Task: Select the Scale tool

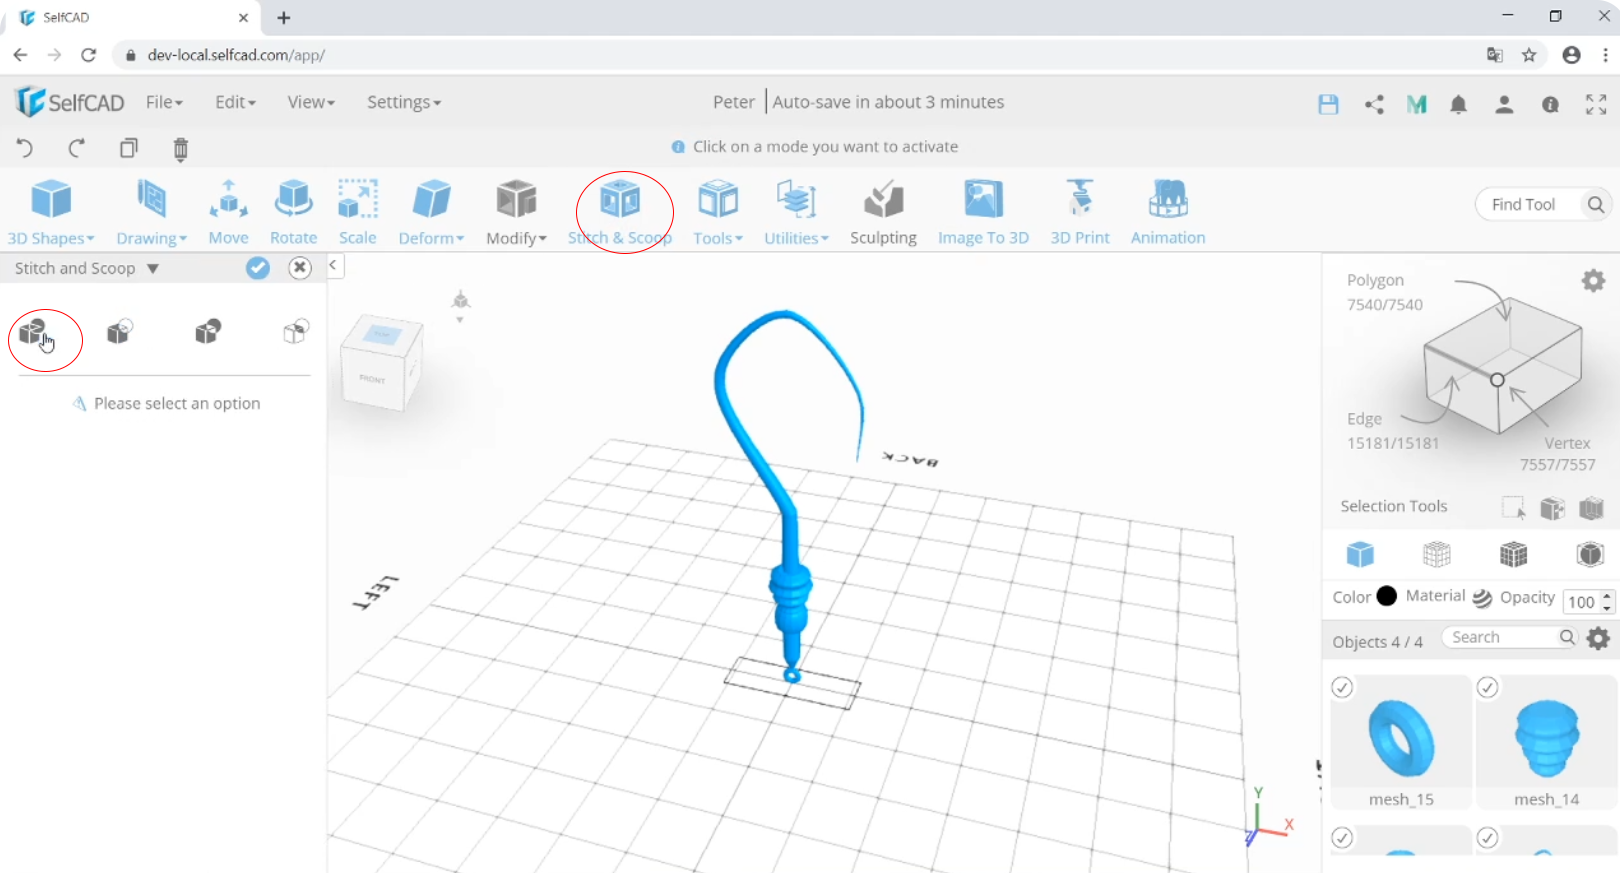Action: click(x=357, y=212)
